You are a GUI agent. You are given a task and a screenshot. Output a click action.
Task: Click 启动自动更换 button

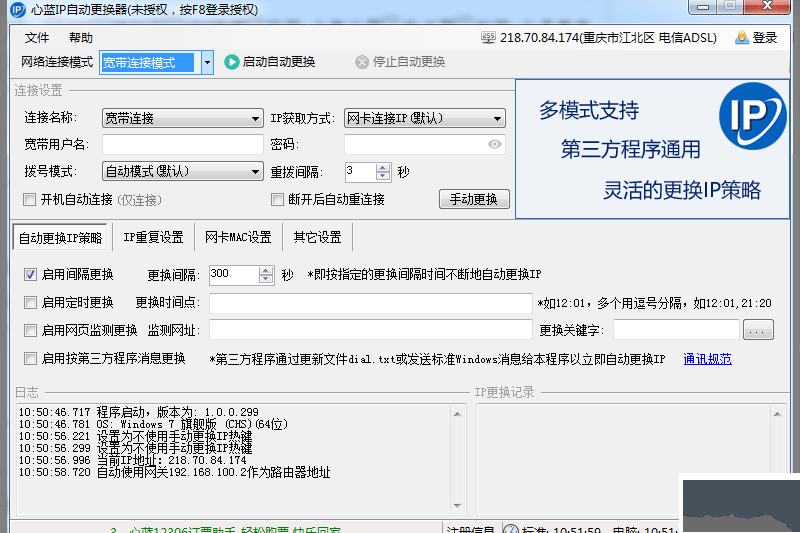tap(270, 62)
